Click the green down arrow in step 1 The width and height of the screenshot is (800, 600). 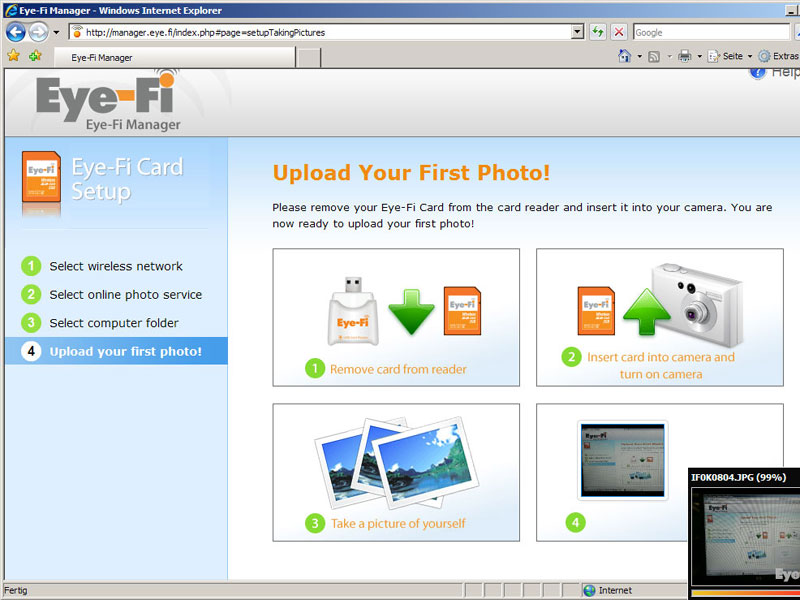(411, 312)
